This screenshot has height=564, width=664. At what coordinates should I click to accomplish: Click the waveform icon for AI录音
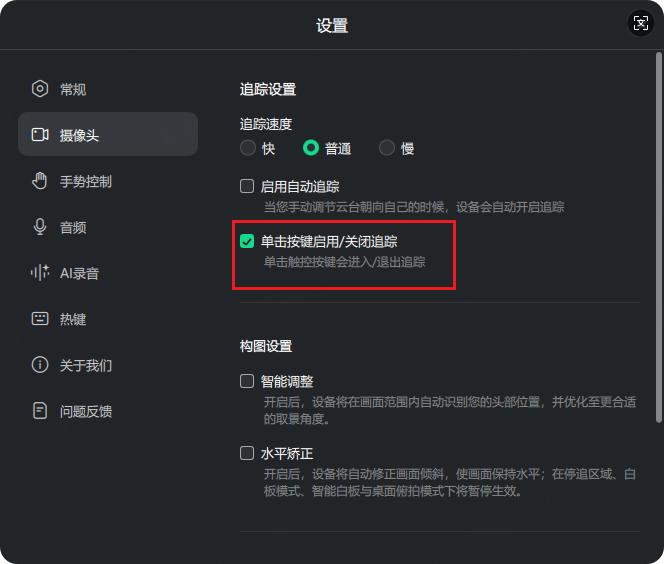point(40,273)
